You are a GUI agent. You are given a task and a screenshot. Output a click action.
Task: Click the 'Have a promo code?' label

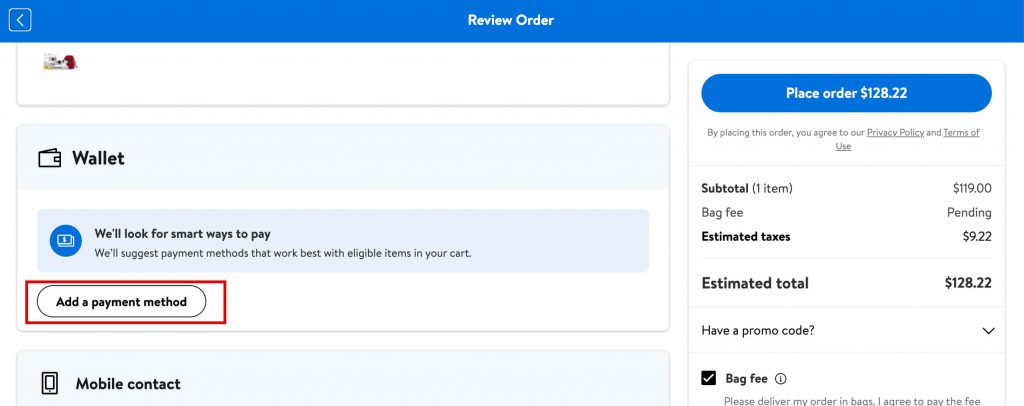coord(757,331)
